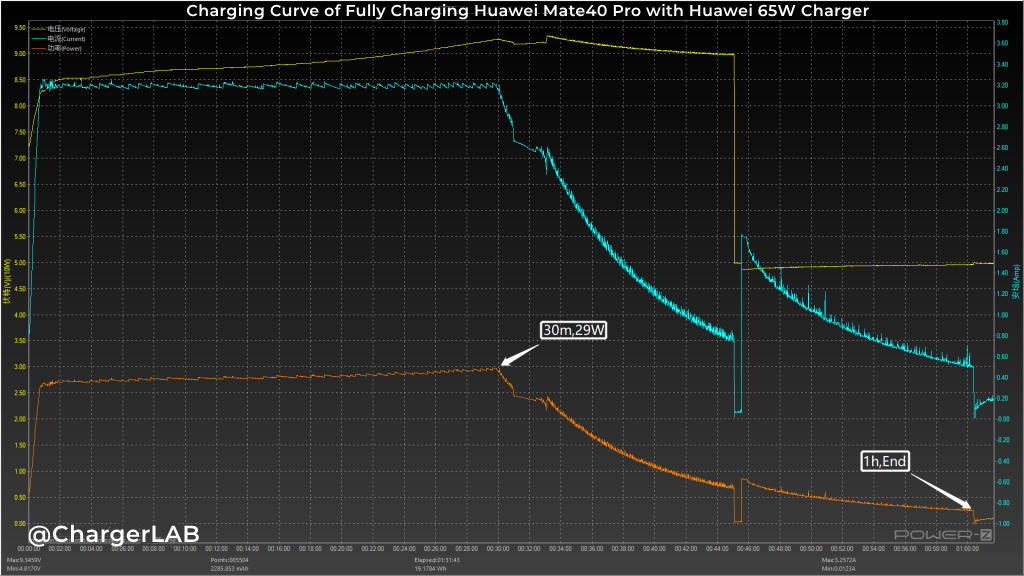The height and width of the screenshot is (576, 1024).
Task: Select the chart title text
Action: pyautogui.click(x=528, y=10)
